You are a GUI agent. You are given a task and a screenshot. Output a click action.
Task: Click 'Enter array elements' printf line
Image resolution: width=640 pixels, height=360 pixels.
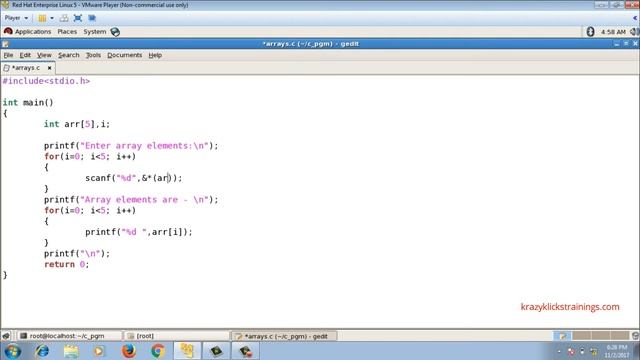[x=131, y=146]
